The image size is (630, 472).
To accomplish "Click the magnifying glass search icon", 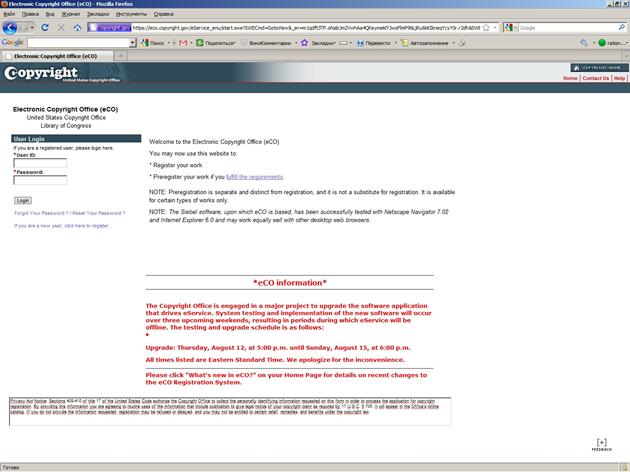I will pos(622,28).
